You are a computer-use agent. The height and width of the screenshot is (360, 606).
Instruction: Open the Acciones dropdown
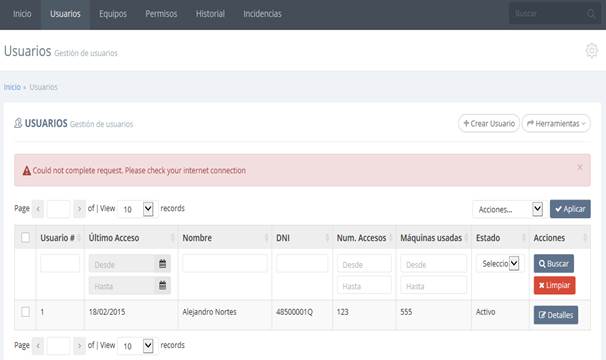coord(507,209)
